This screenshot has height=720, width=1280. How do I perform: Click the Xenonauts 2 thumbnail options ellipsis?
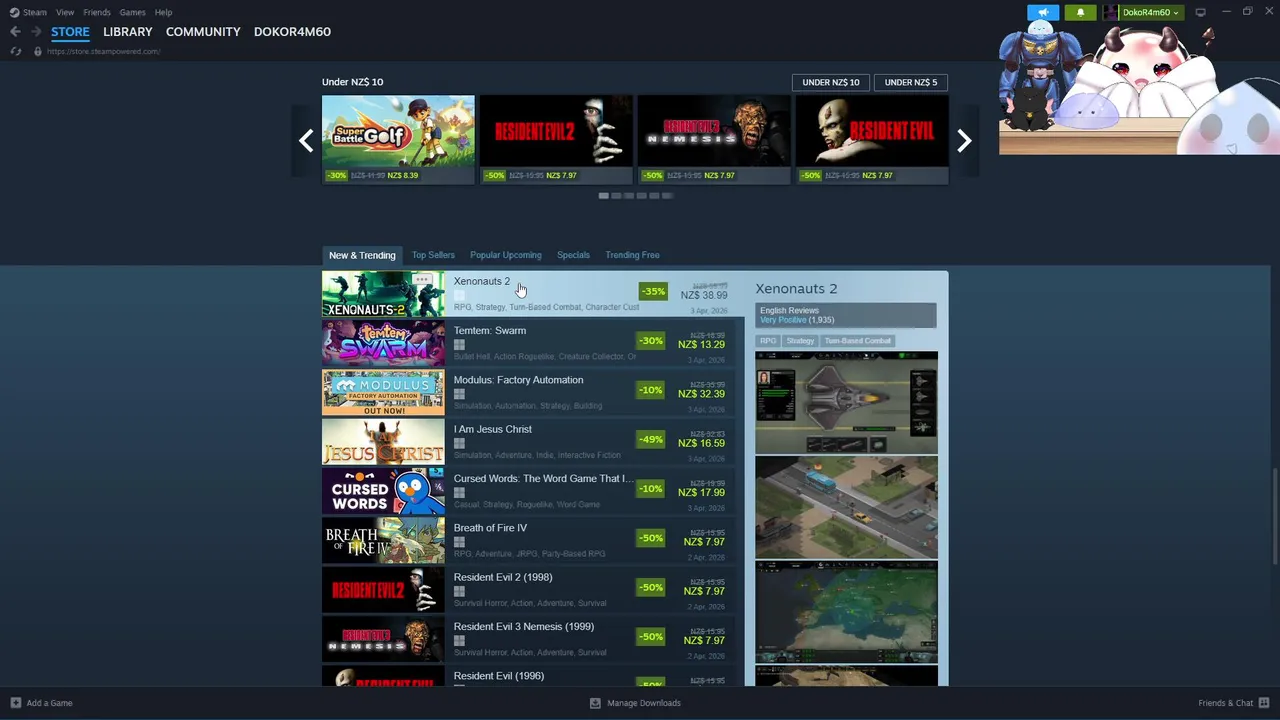pyautogui.click(x=422, y=280)
